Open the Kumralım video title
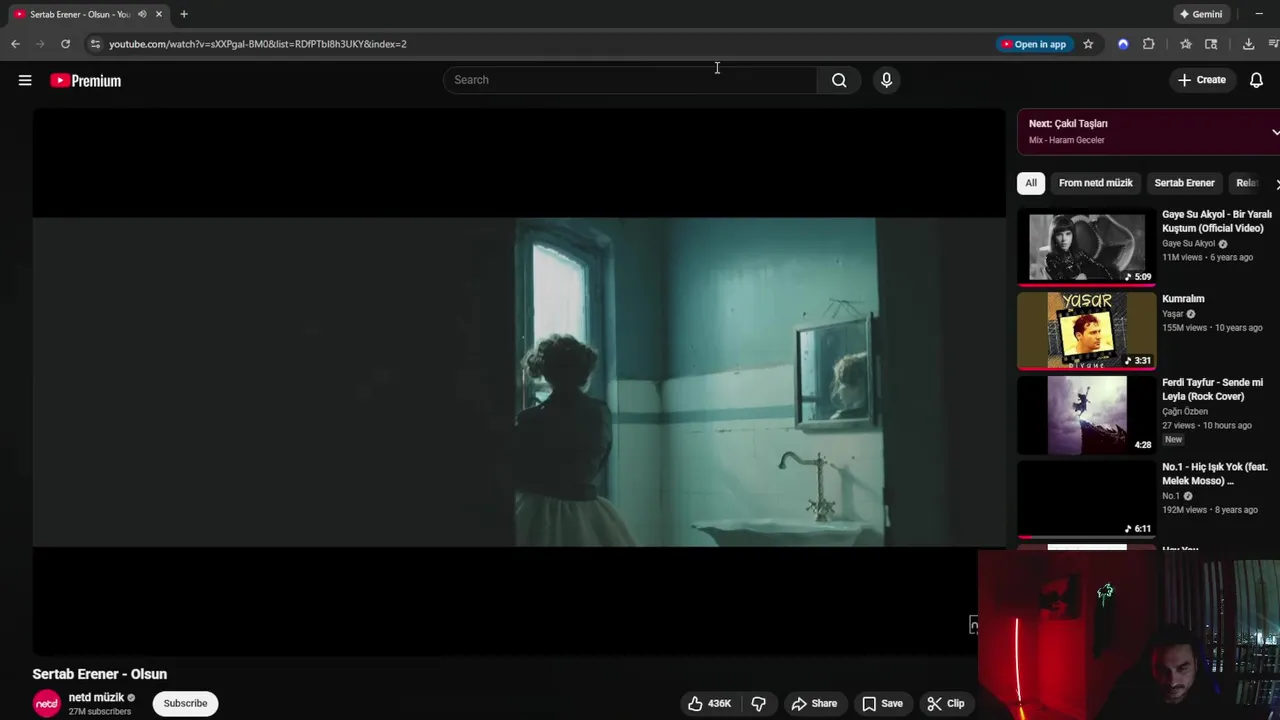The image size is (1280, 720). [1183, 299]
